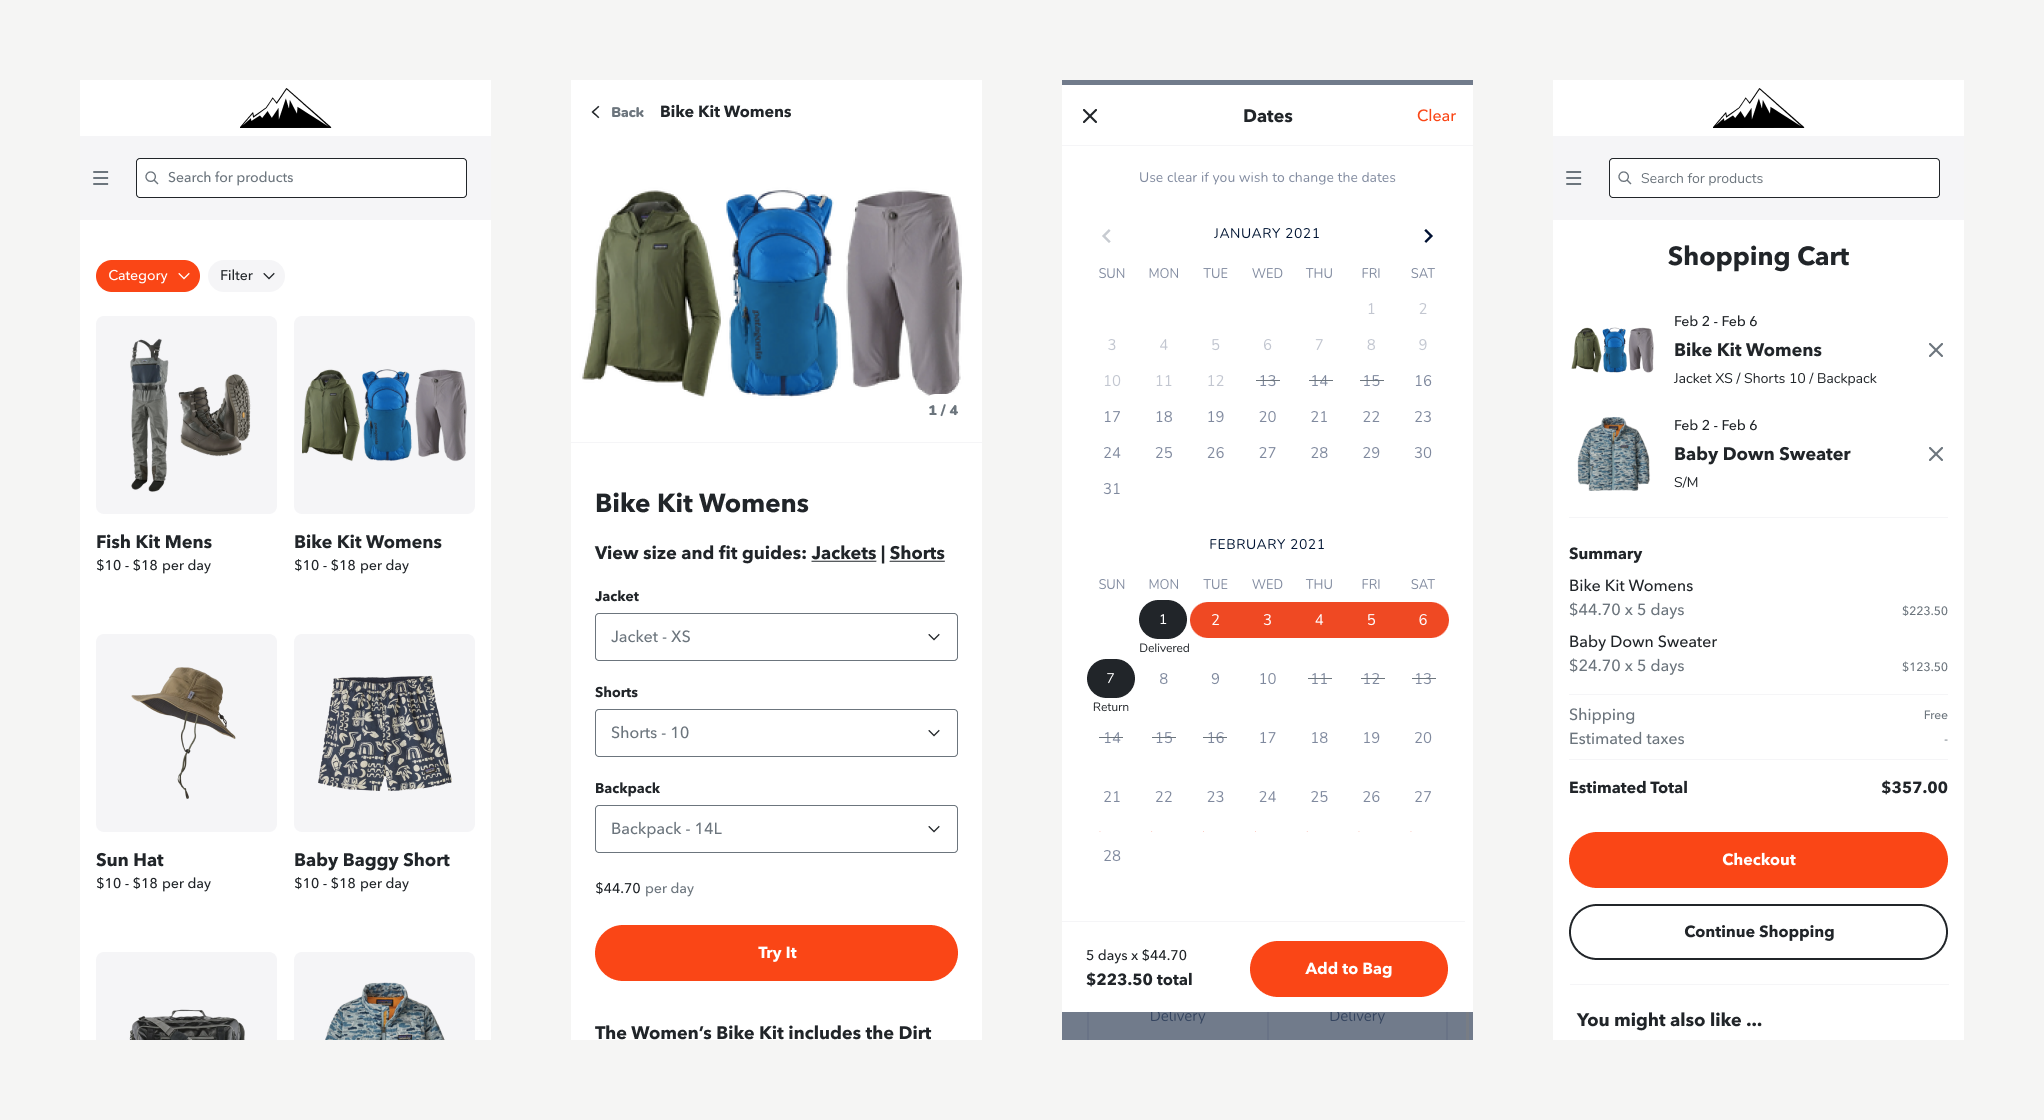Click the hamburger menu icon right panel
The height and width of the screenshot is (1120, 2044).
tap(1574, 178)
